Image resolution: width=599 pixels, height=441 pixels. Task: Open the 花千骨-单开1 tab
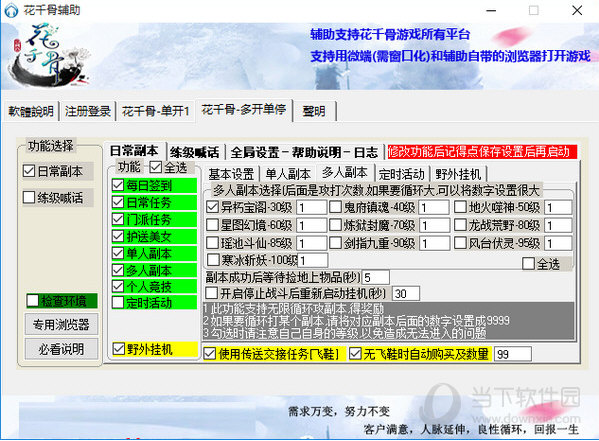pyautogui.click(x=155, y=111)
